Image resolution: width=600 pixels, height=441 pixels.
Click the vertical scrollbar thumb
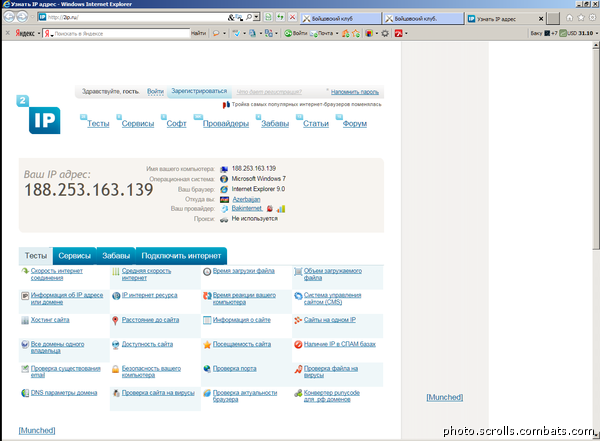point(596,149)
